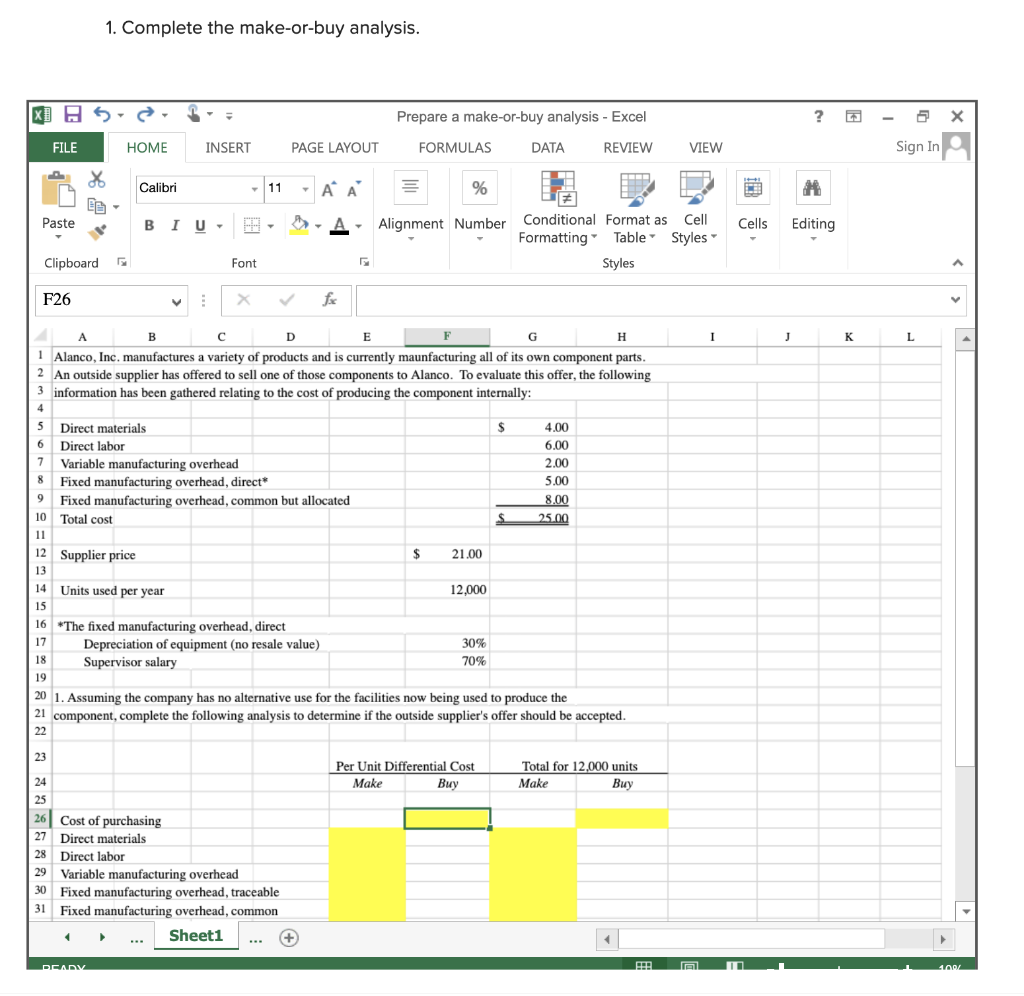The width and height of the screenshot is (1024, 996).
Task: Open the Editing group find icon
Action: click(812, 188)
